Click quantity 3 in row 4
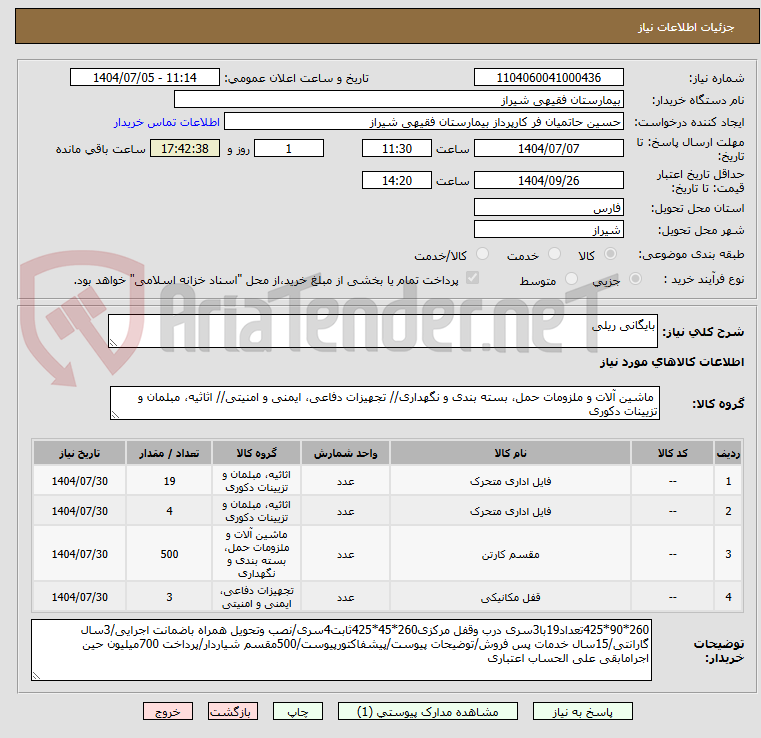This screenshot has height=738, width=761. click(x=169, y=597)
